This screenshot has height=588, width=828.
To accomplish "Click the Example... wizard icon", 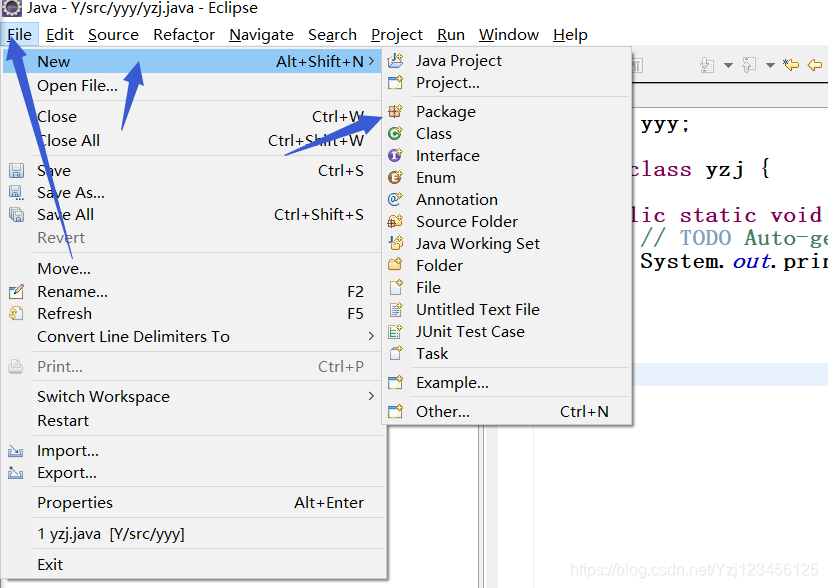I will coord(396,383).
